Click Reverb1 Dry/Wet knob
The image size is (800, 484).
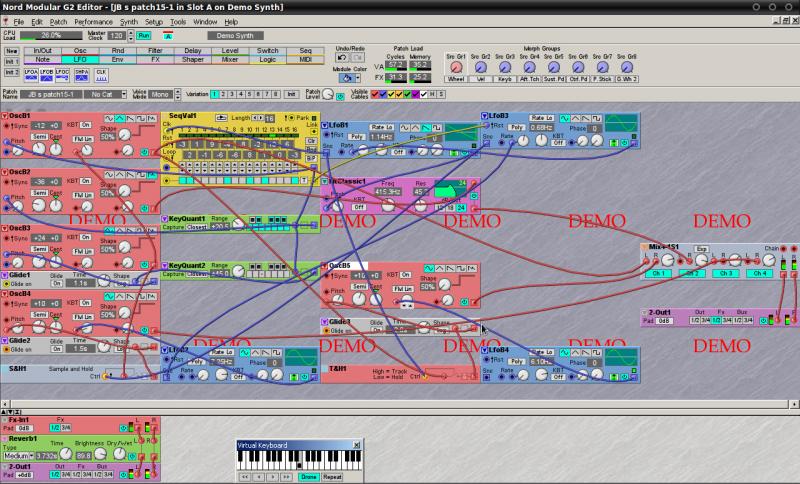[x=119, y=453]
